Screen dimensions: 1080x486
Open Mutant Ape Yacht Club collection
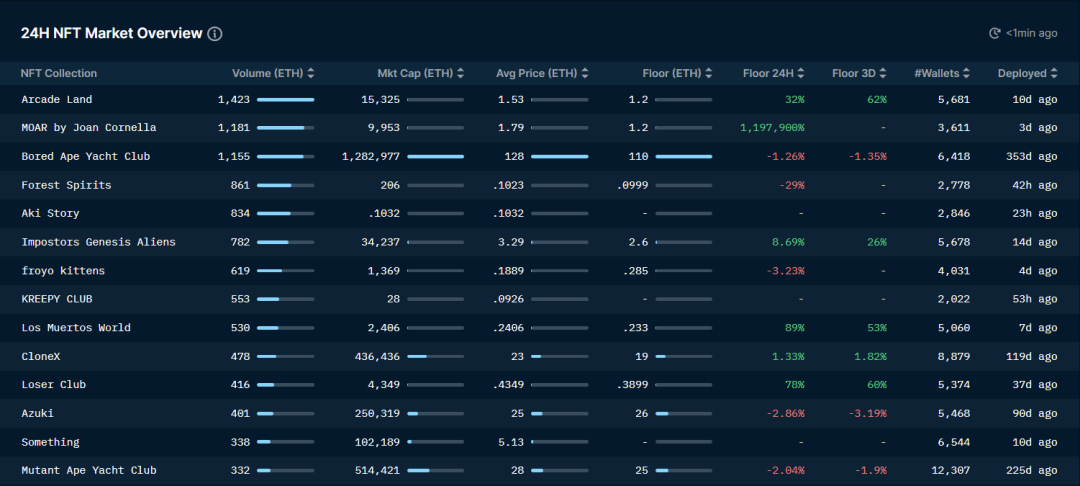point(89,471)
